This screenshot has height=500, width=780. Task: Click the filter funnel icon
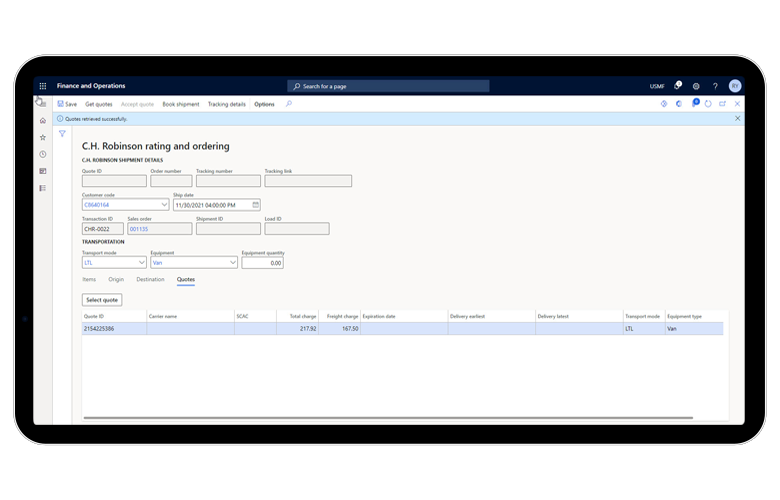click(62, 133)
